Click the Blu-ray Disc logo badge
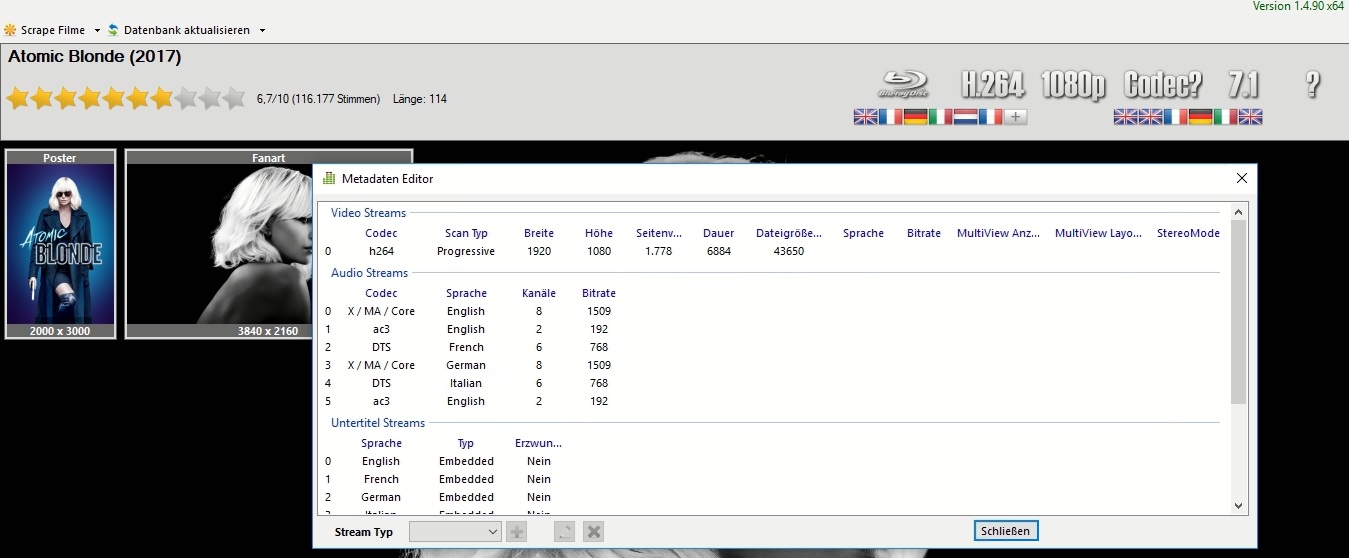Viewport: 1349px width, 558px height. (x=903, y=84)
